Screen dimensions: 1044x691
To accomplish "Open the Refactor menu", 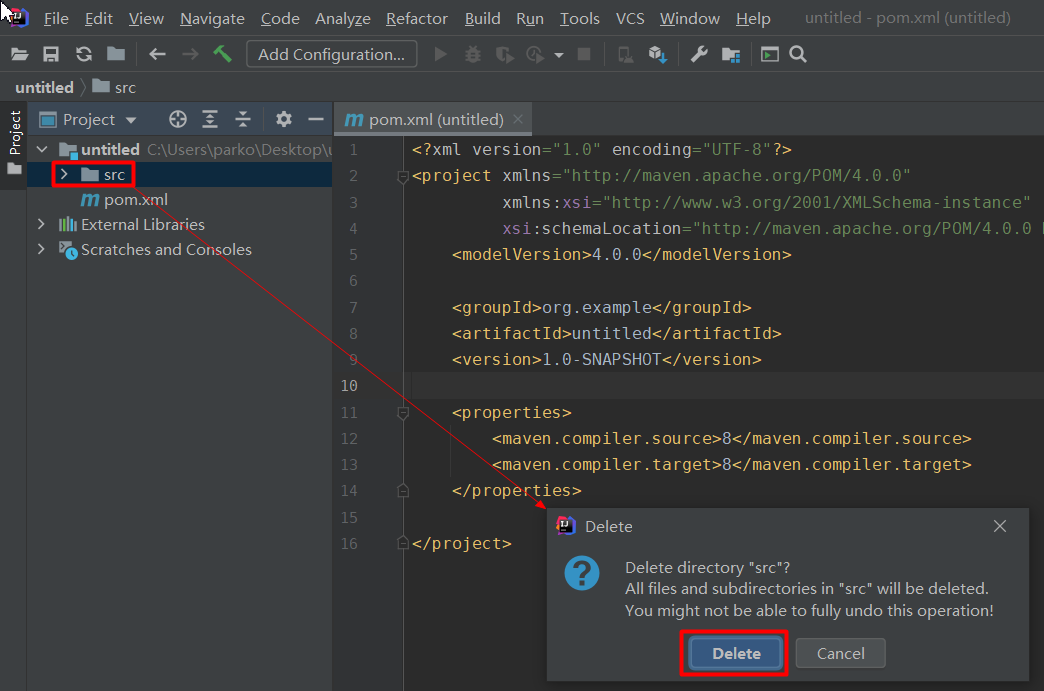I will (417, 19).
